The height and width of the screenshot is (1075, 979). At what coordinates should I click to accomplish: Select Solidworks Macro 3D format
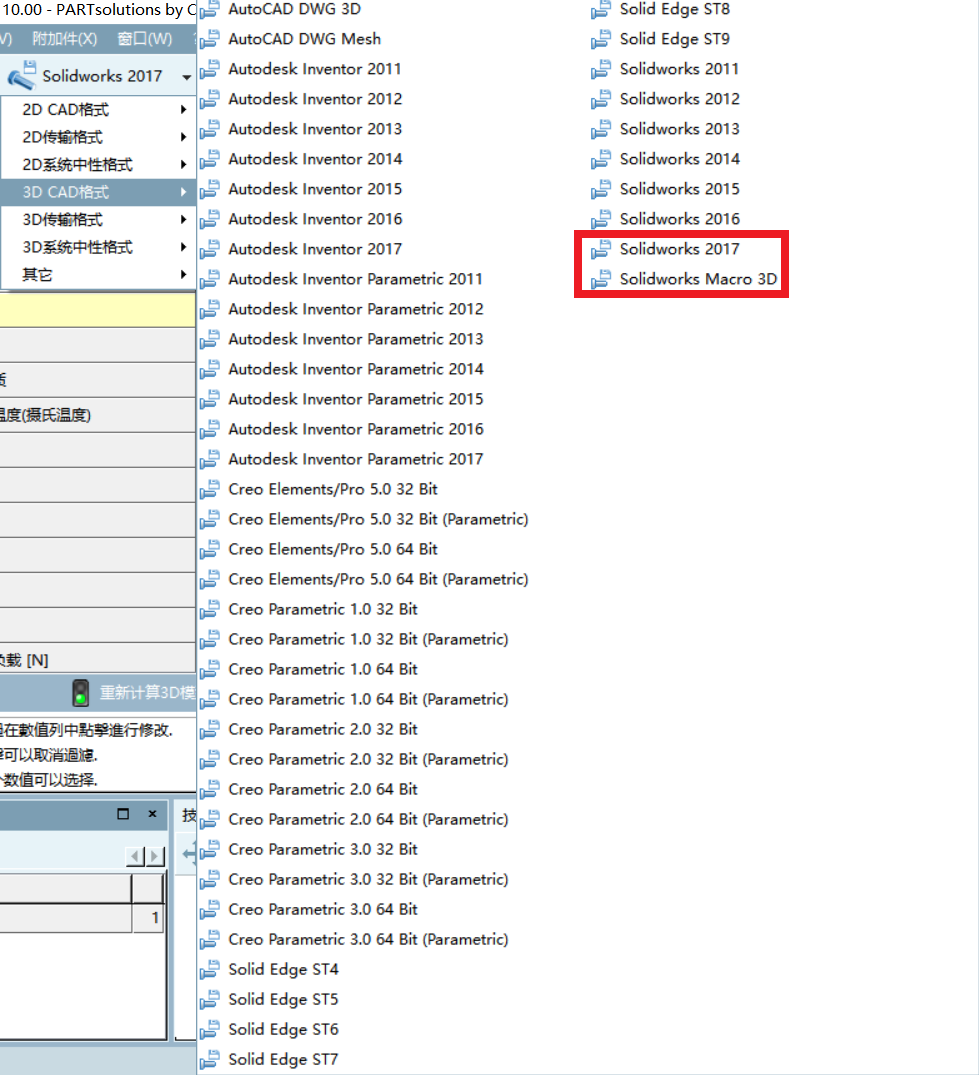click(698, 279)
